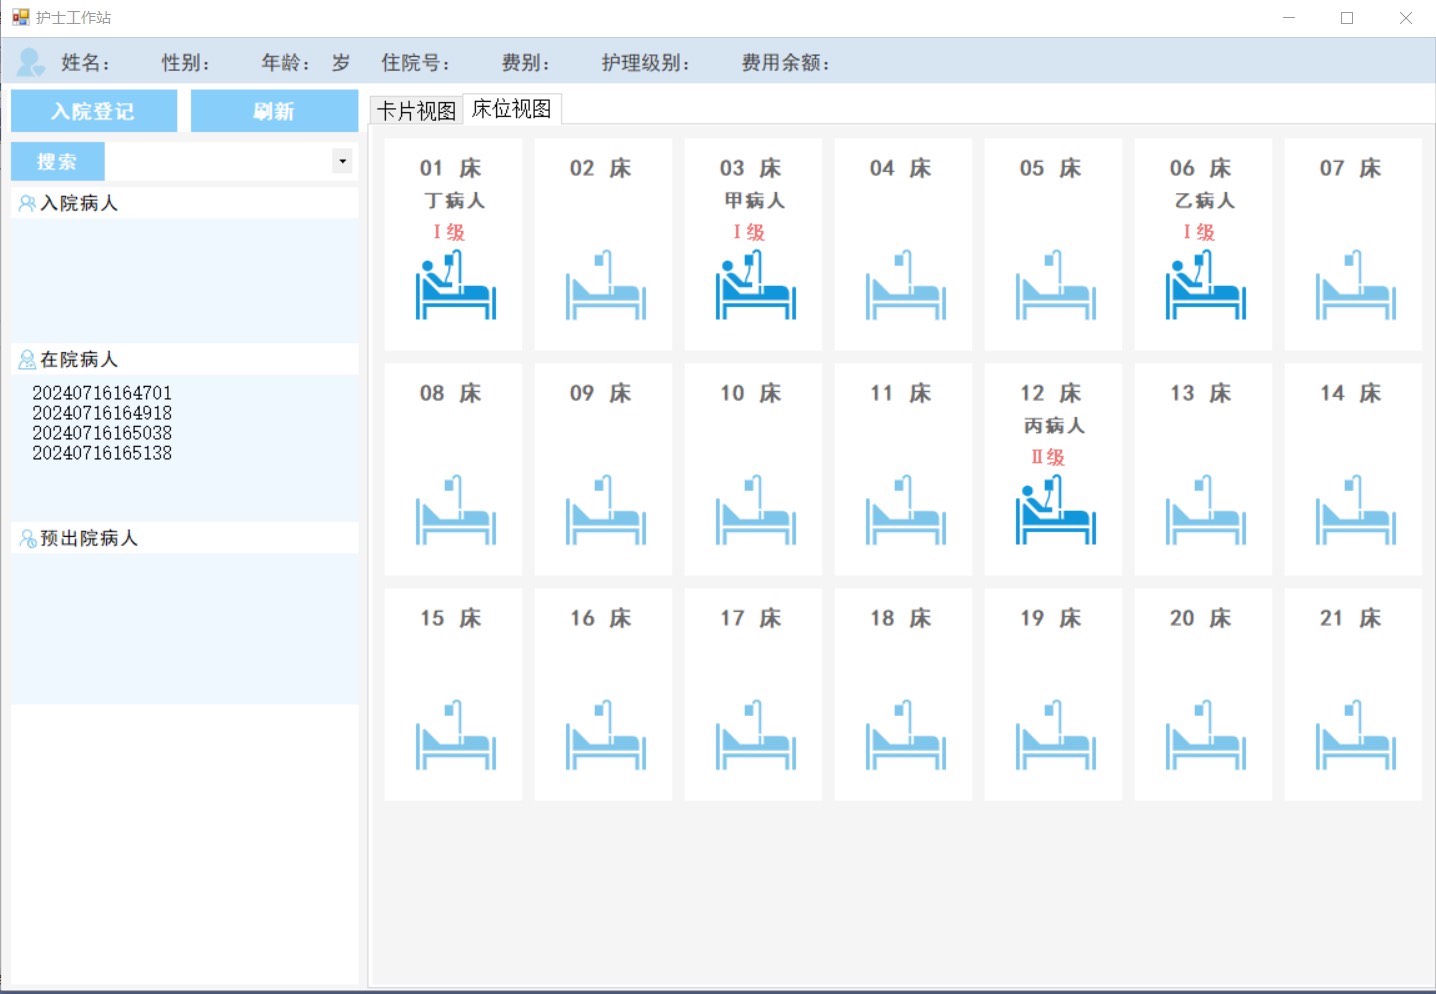This screenshot has height=994, width=1436.
Task: Click the Ⅰ级 nursing level on bed 01
Action: [x=449, y=232]
